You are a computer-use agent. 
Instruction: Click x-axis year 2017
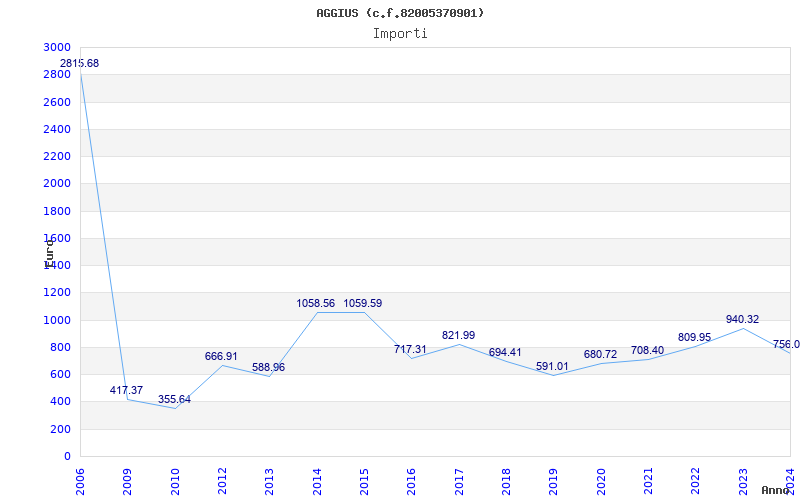point(459,482)
